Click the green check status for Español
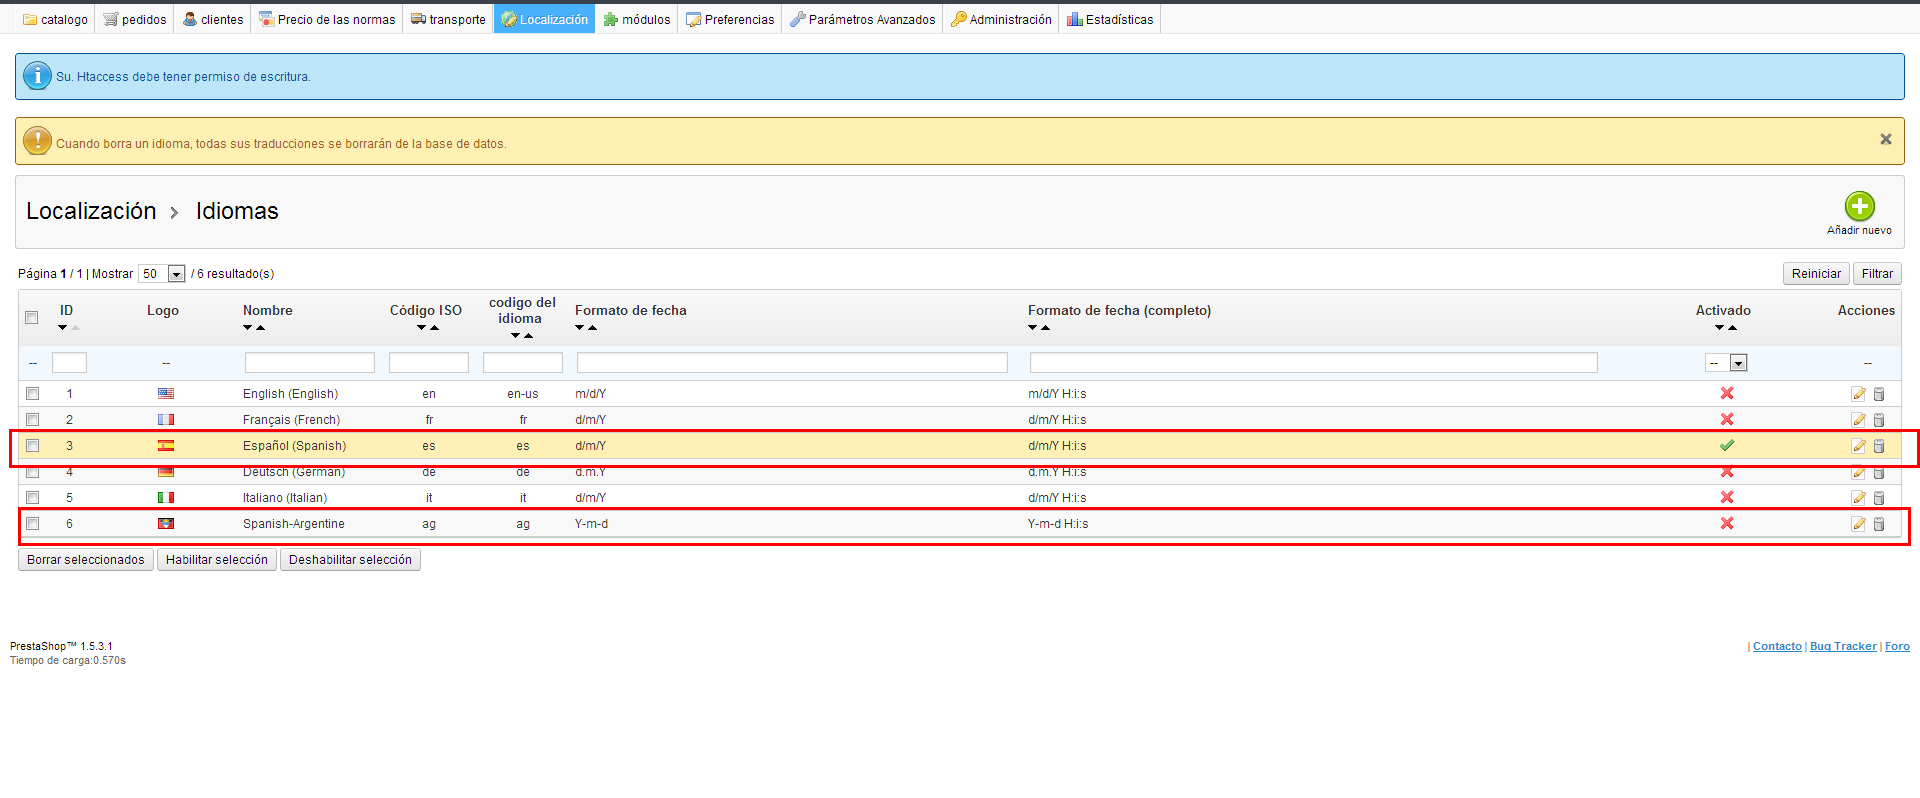Screen dimensions: 1920x798 coord(1727,445)
